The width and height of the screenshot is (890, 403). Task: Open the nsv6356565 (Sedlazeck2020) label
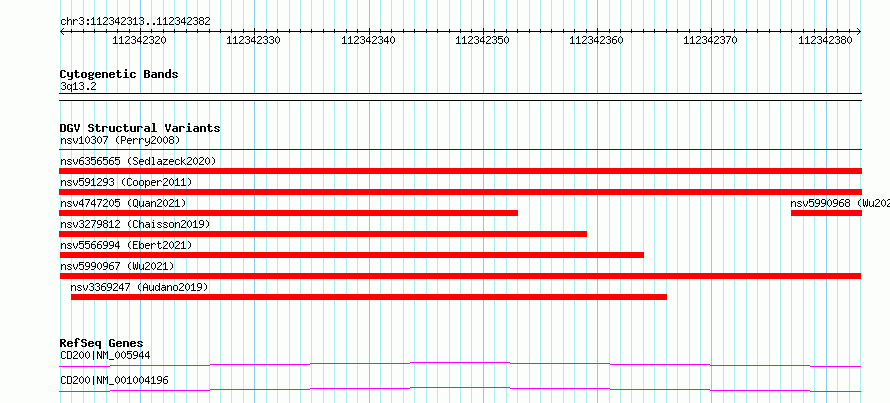[x=138, y=161]
